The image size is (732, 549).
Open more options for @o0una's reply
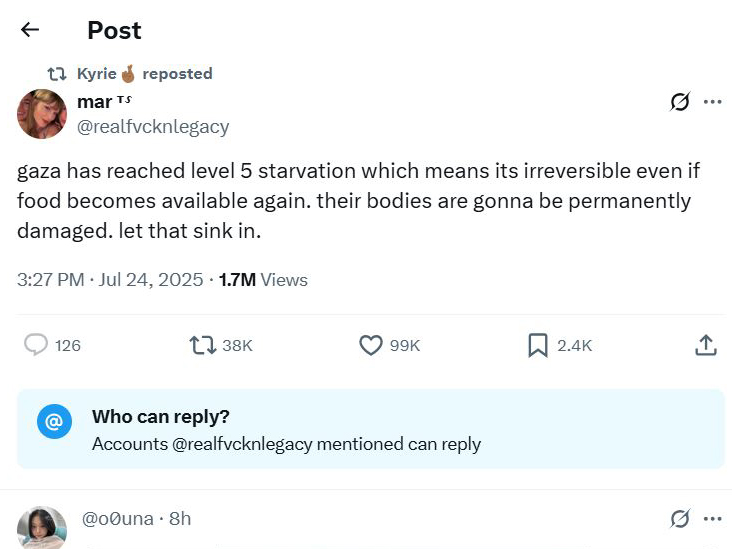coord(713,519)
